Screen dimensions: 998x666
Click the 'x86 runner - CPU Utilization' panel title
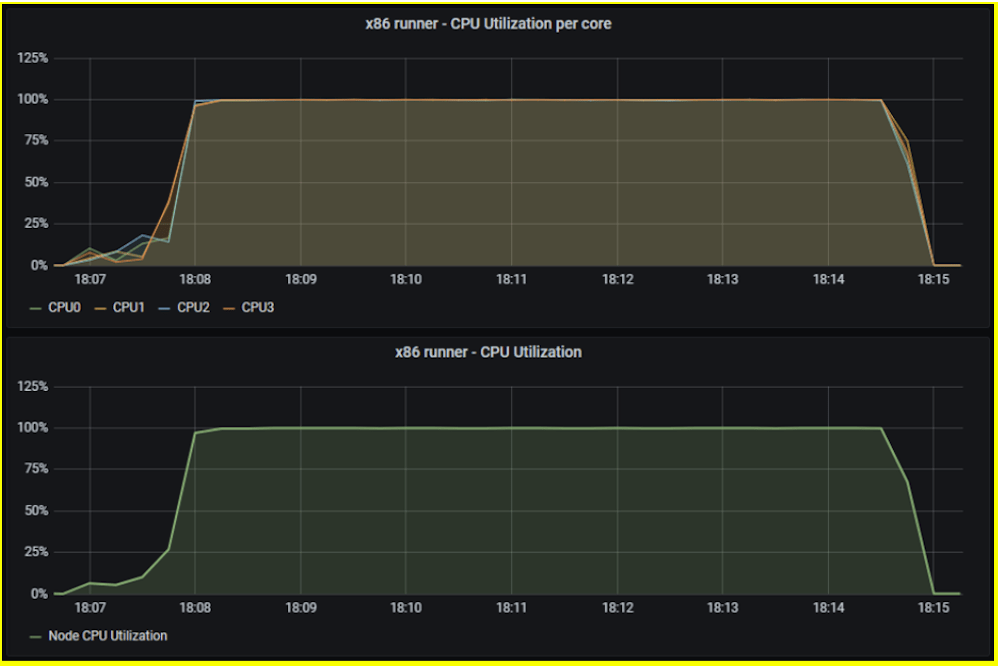(x=489, y=352)
